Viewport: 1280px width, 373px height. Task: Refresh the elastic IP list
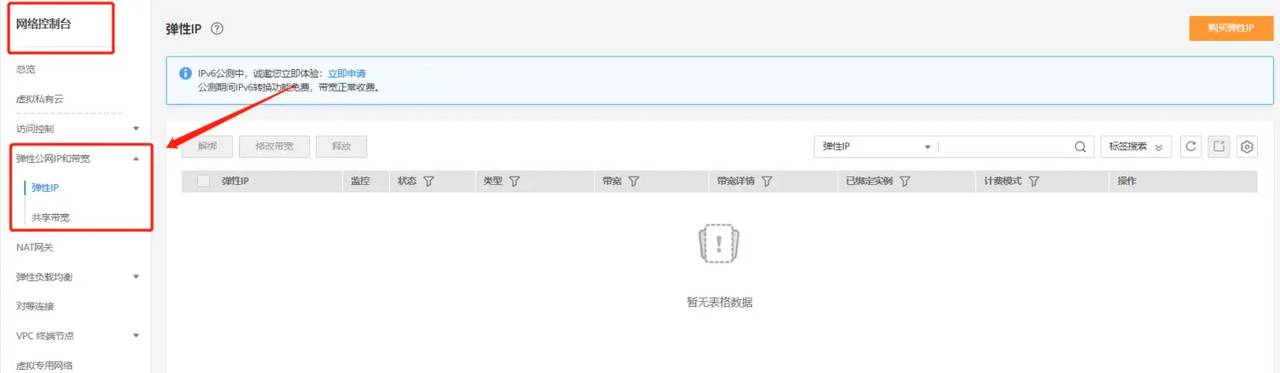(x=1191, y=147)
